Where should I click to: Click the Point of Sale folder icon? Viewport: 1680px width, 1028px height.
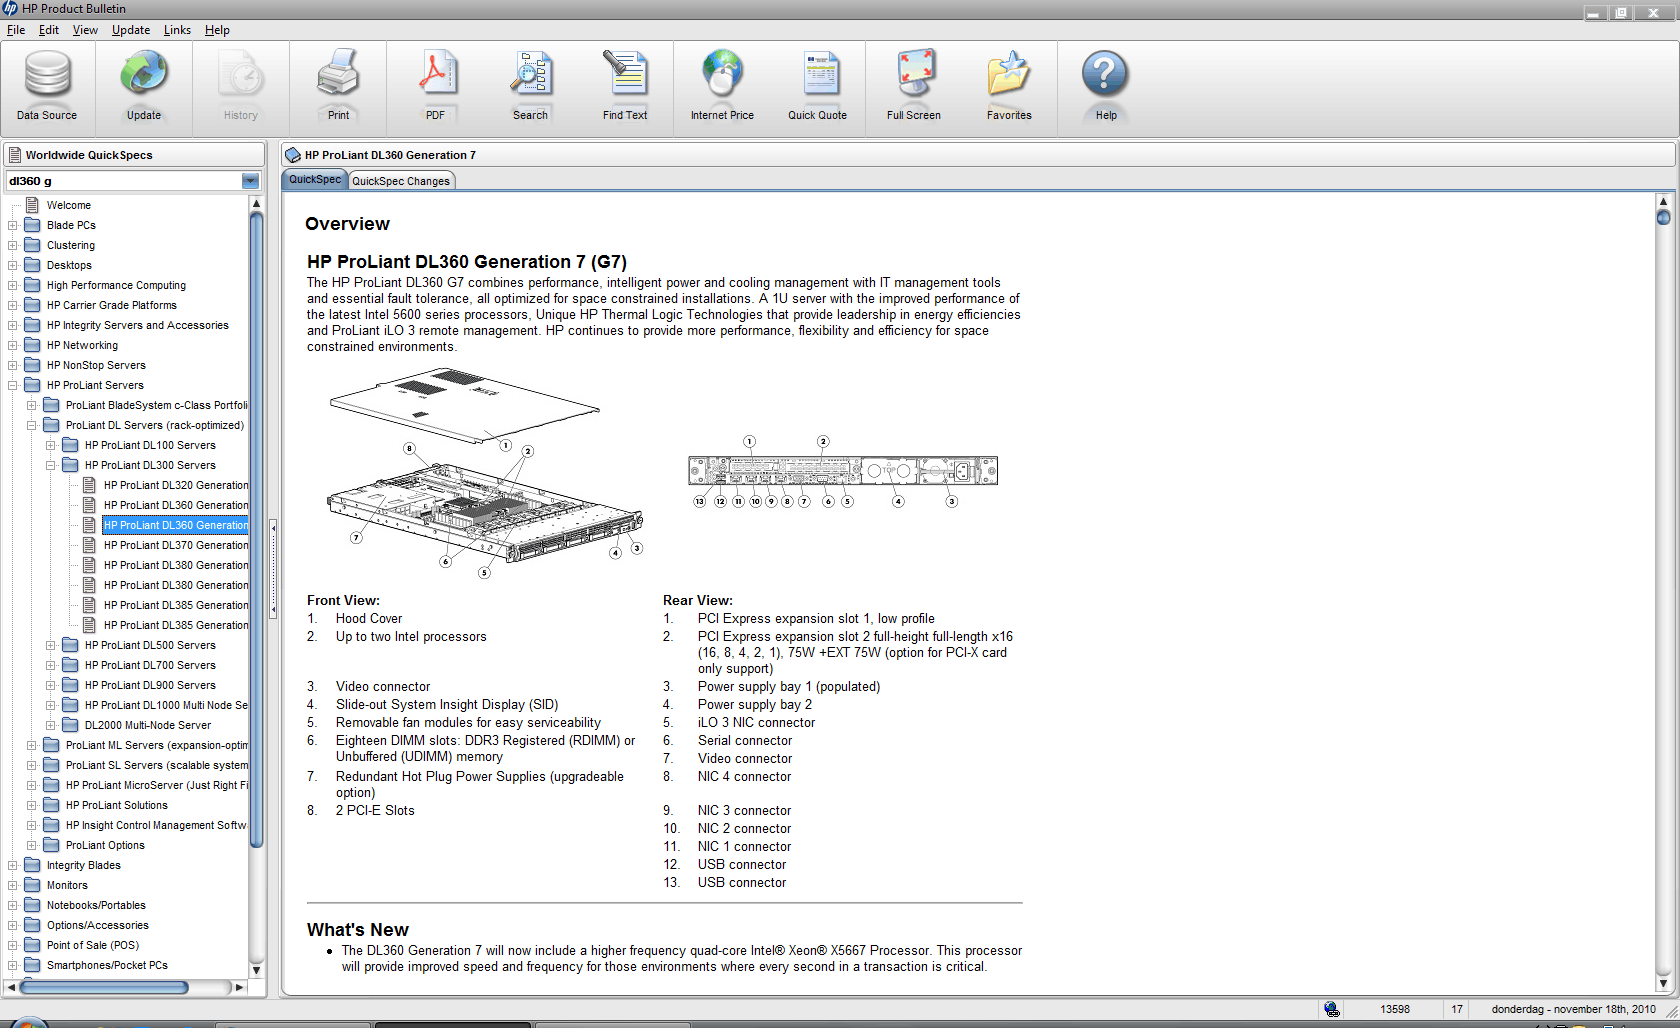coord(32,945)
